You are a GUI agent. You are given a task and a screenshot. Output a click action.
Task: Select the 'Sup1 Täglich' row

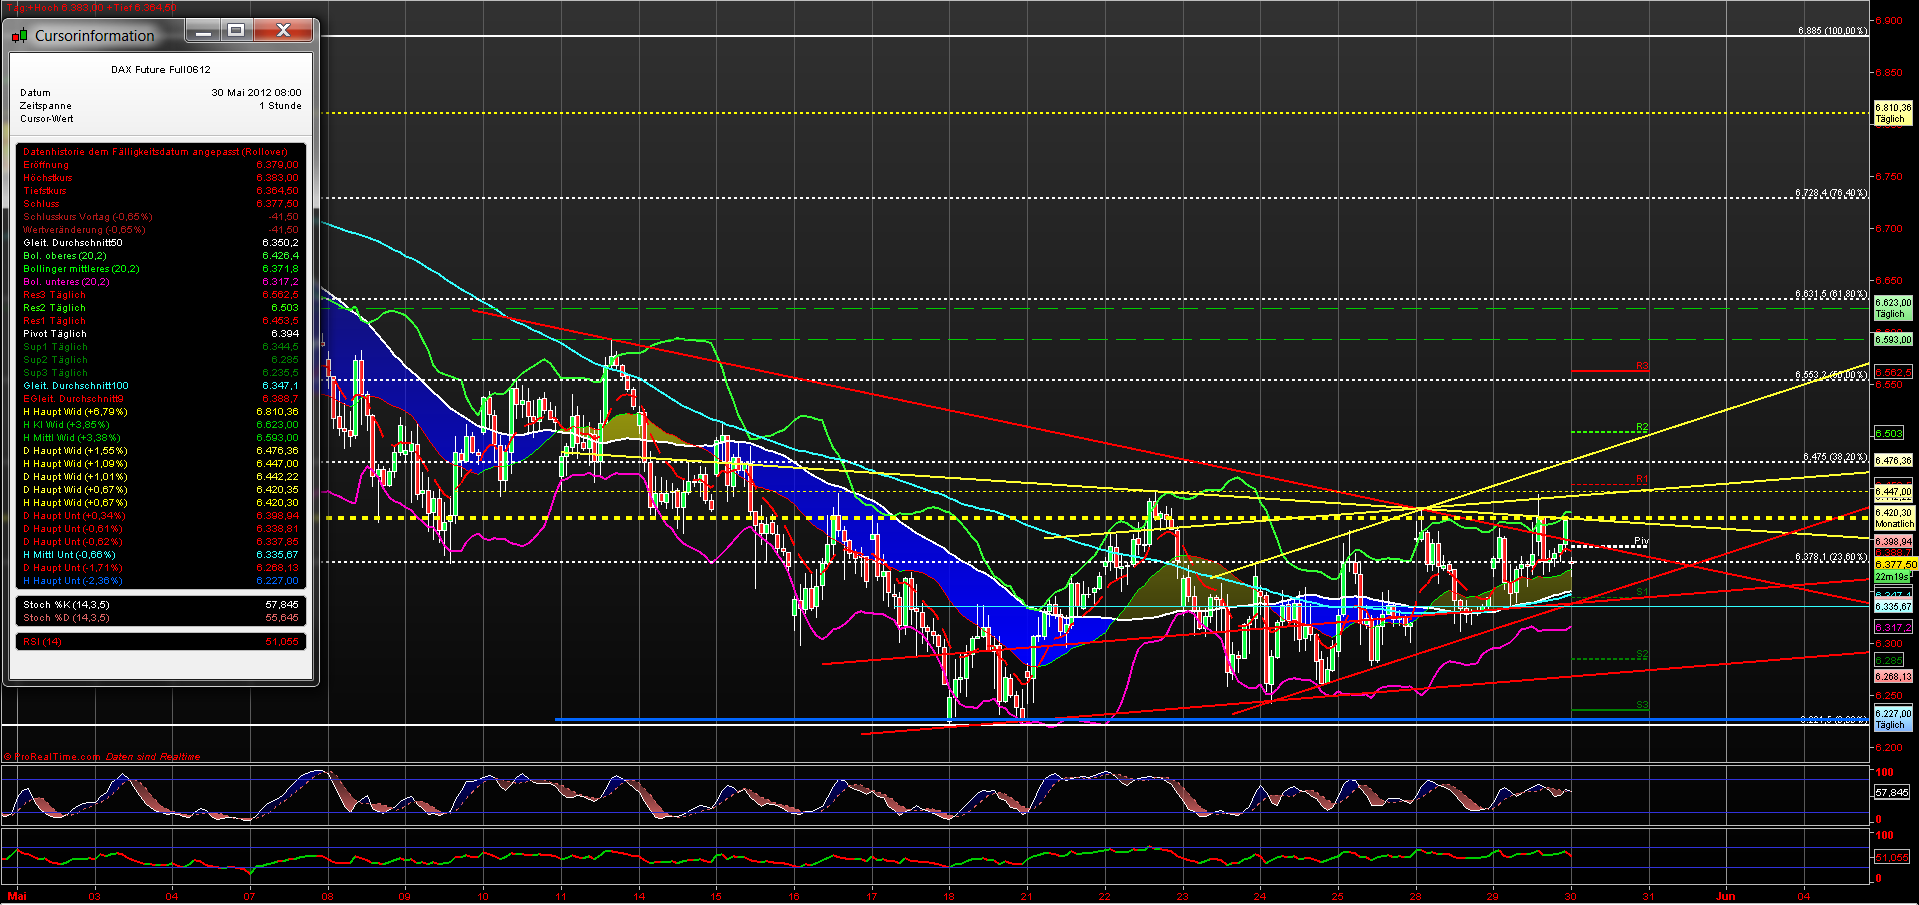(x=160, y=347)
